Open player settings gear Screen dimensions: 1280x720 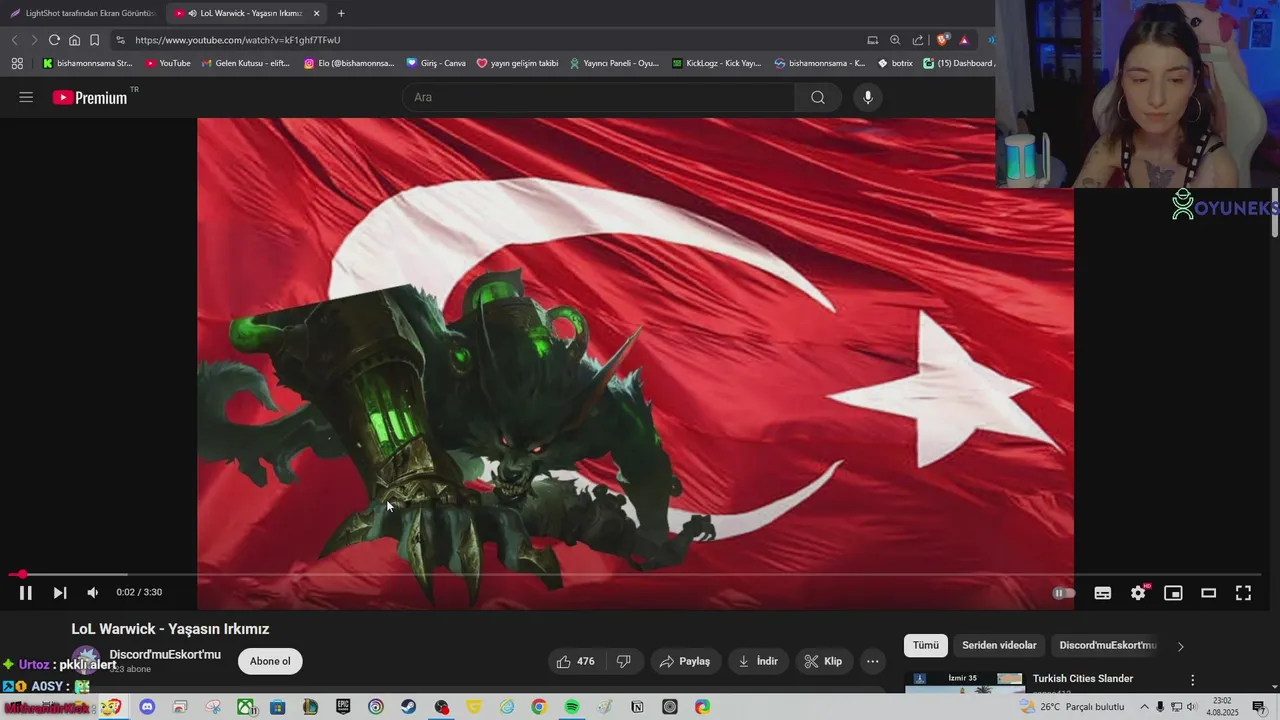(x=1138, y=593)
